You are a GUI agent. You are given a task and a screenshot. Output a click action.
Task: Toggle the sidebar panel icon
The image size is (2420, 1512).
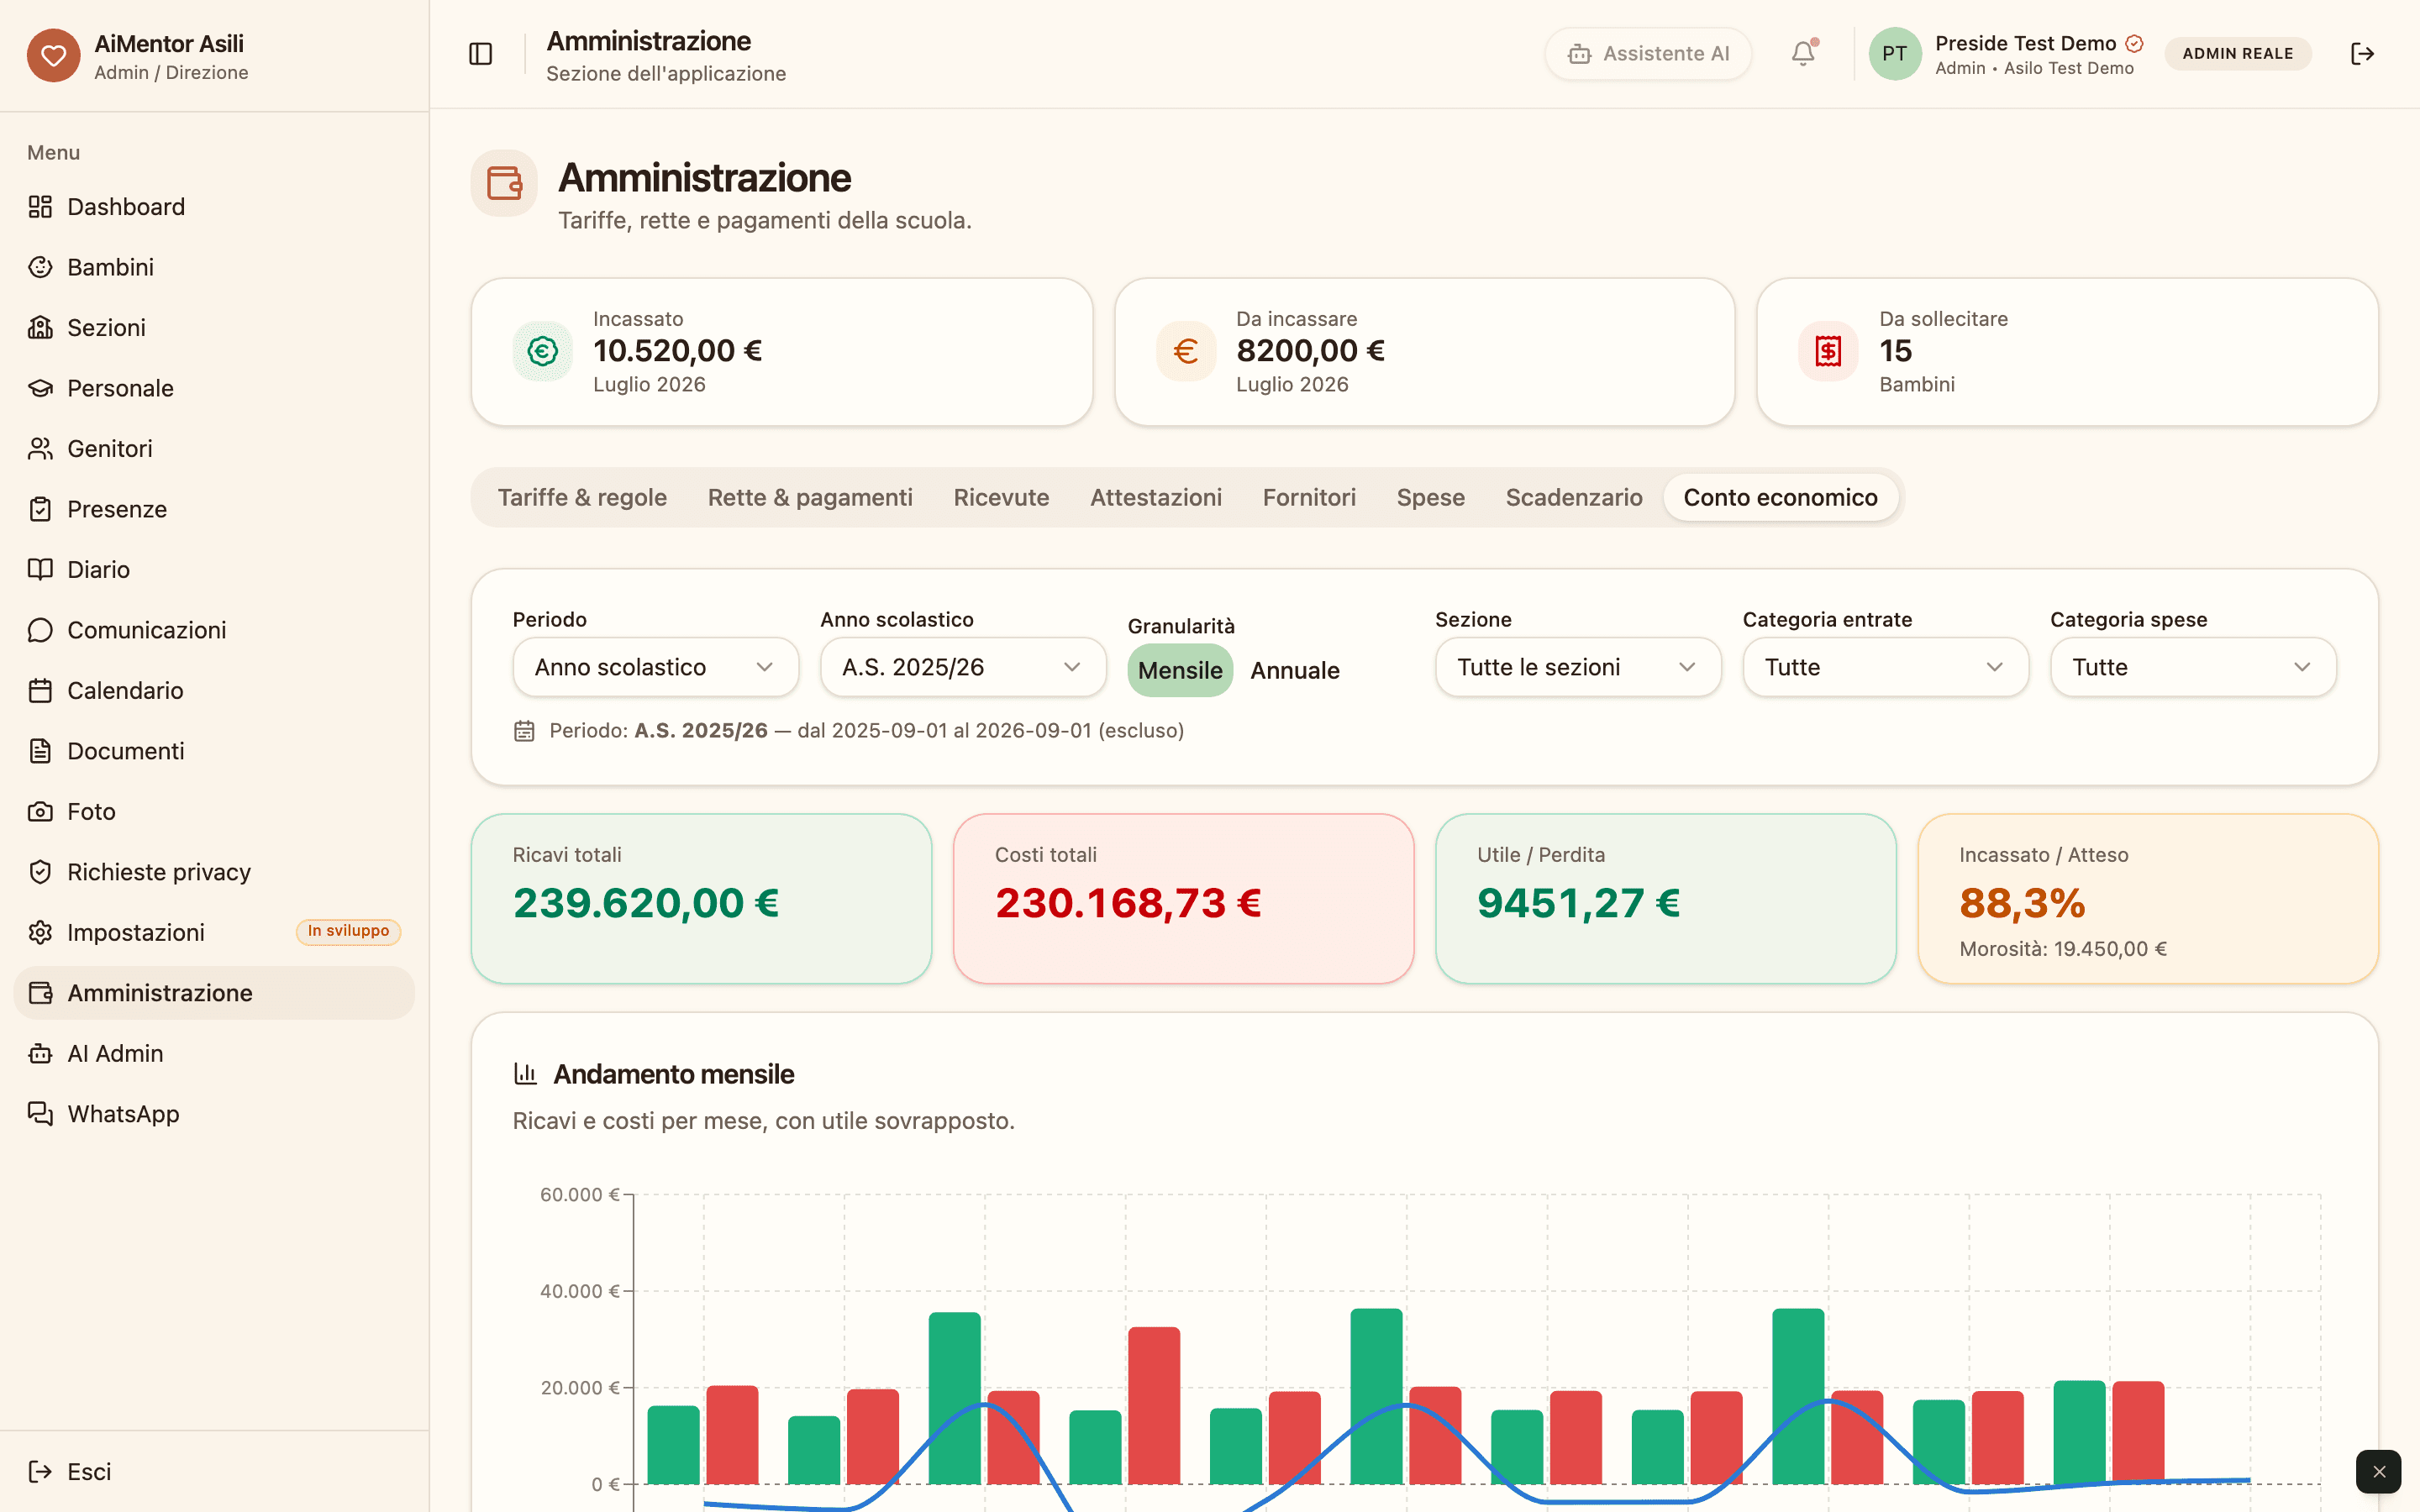tap(481, 54)
